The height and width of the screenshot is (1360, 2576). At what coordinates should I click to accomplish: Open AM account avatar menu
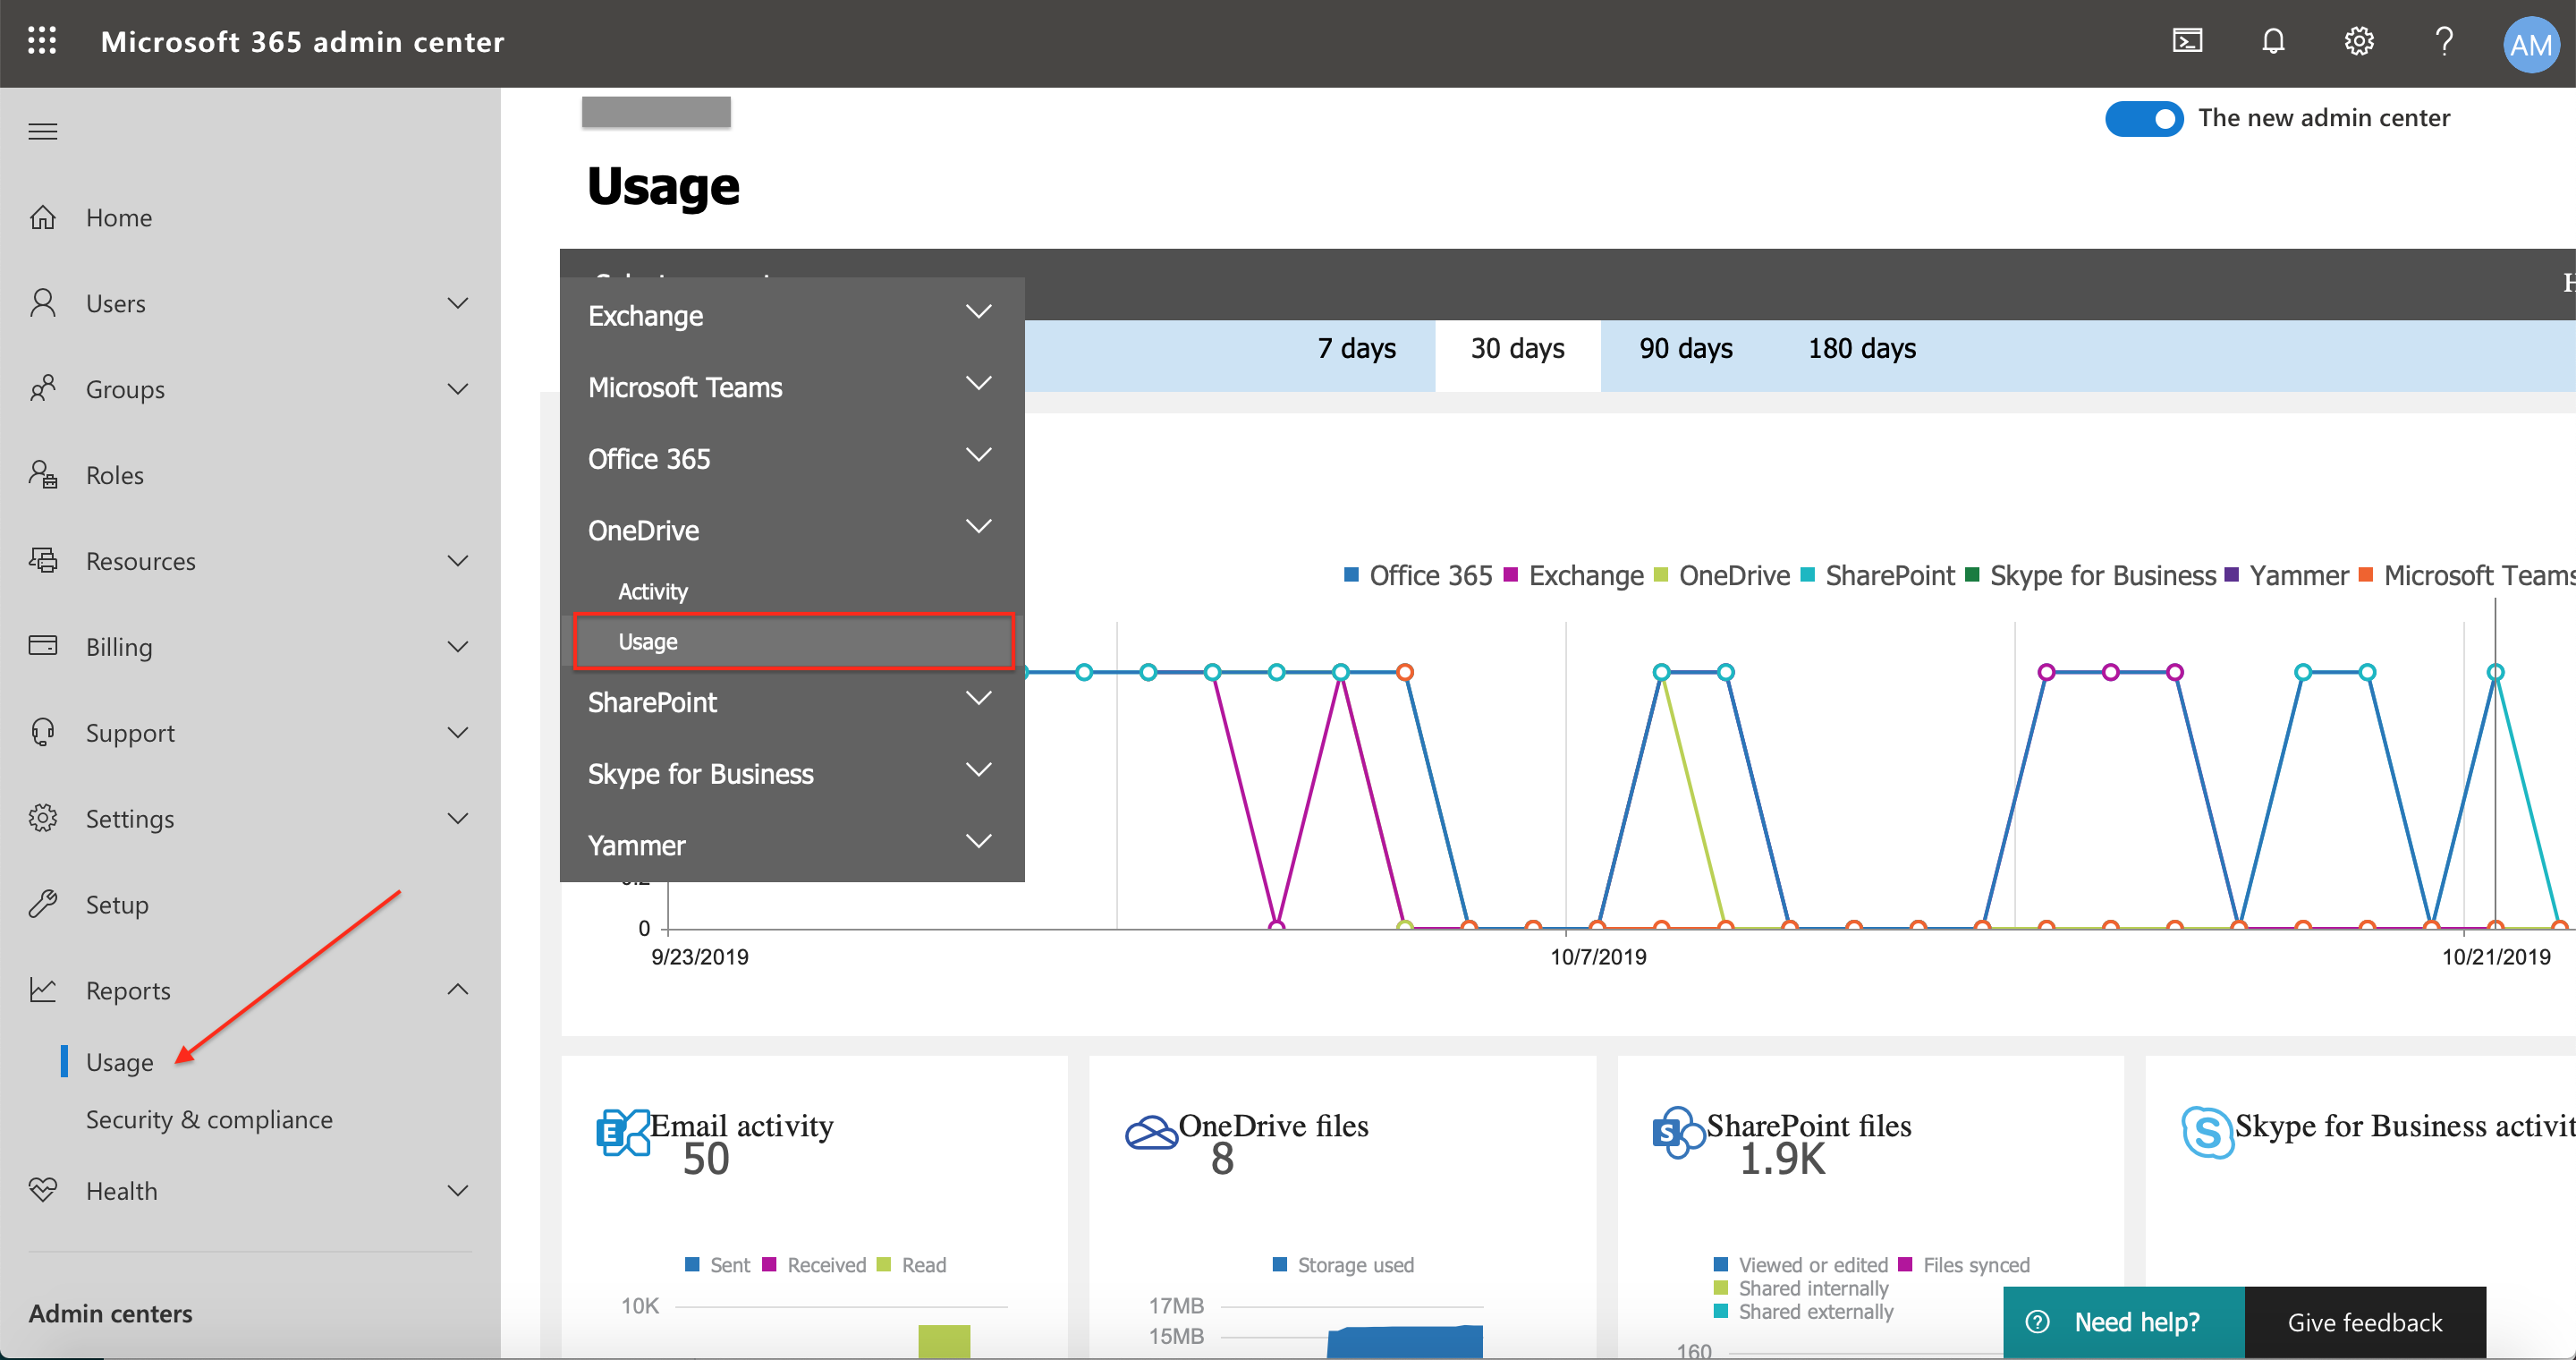coord(2531,44)
